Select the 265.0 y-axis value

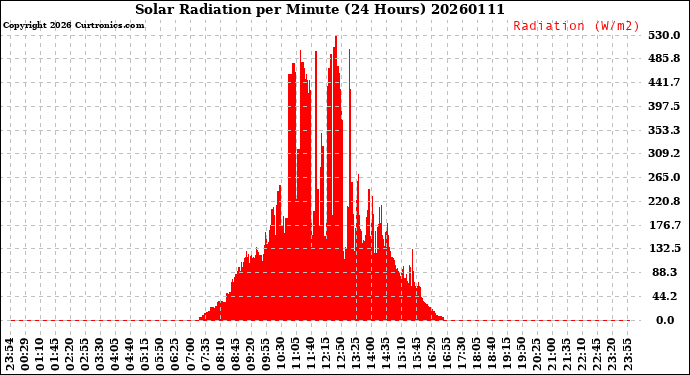point(664,177)
